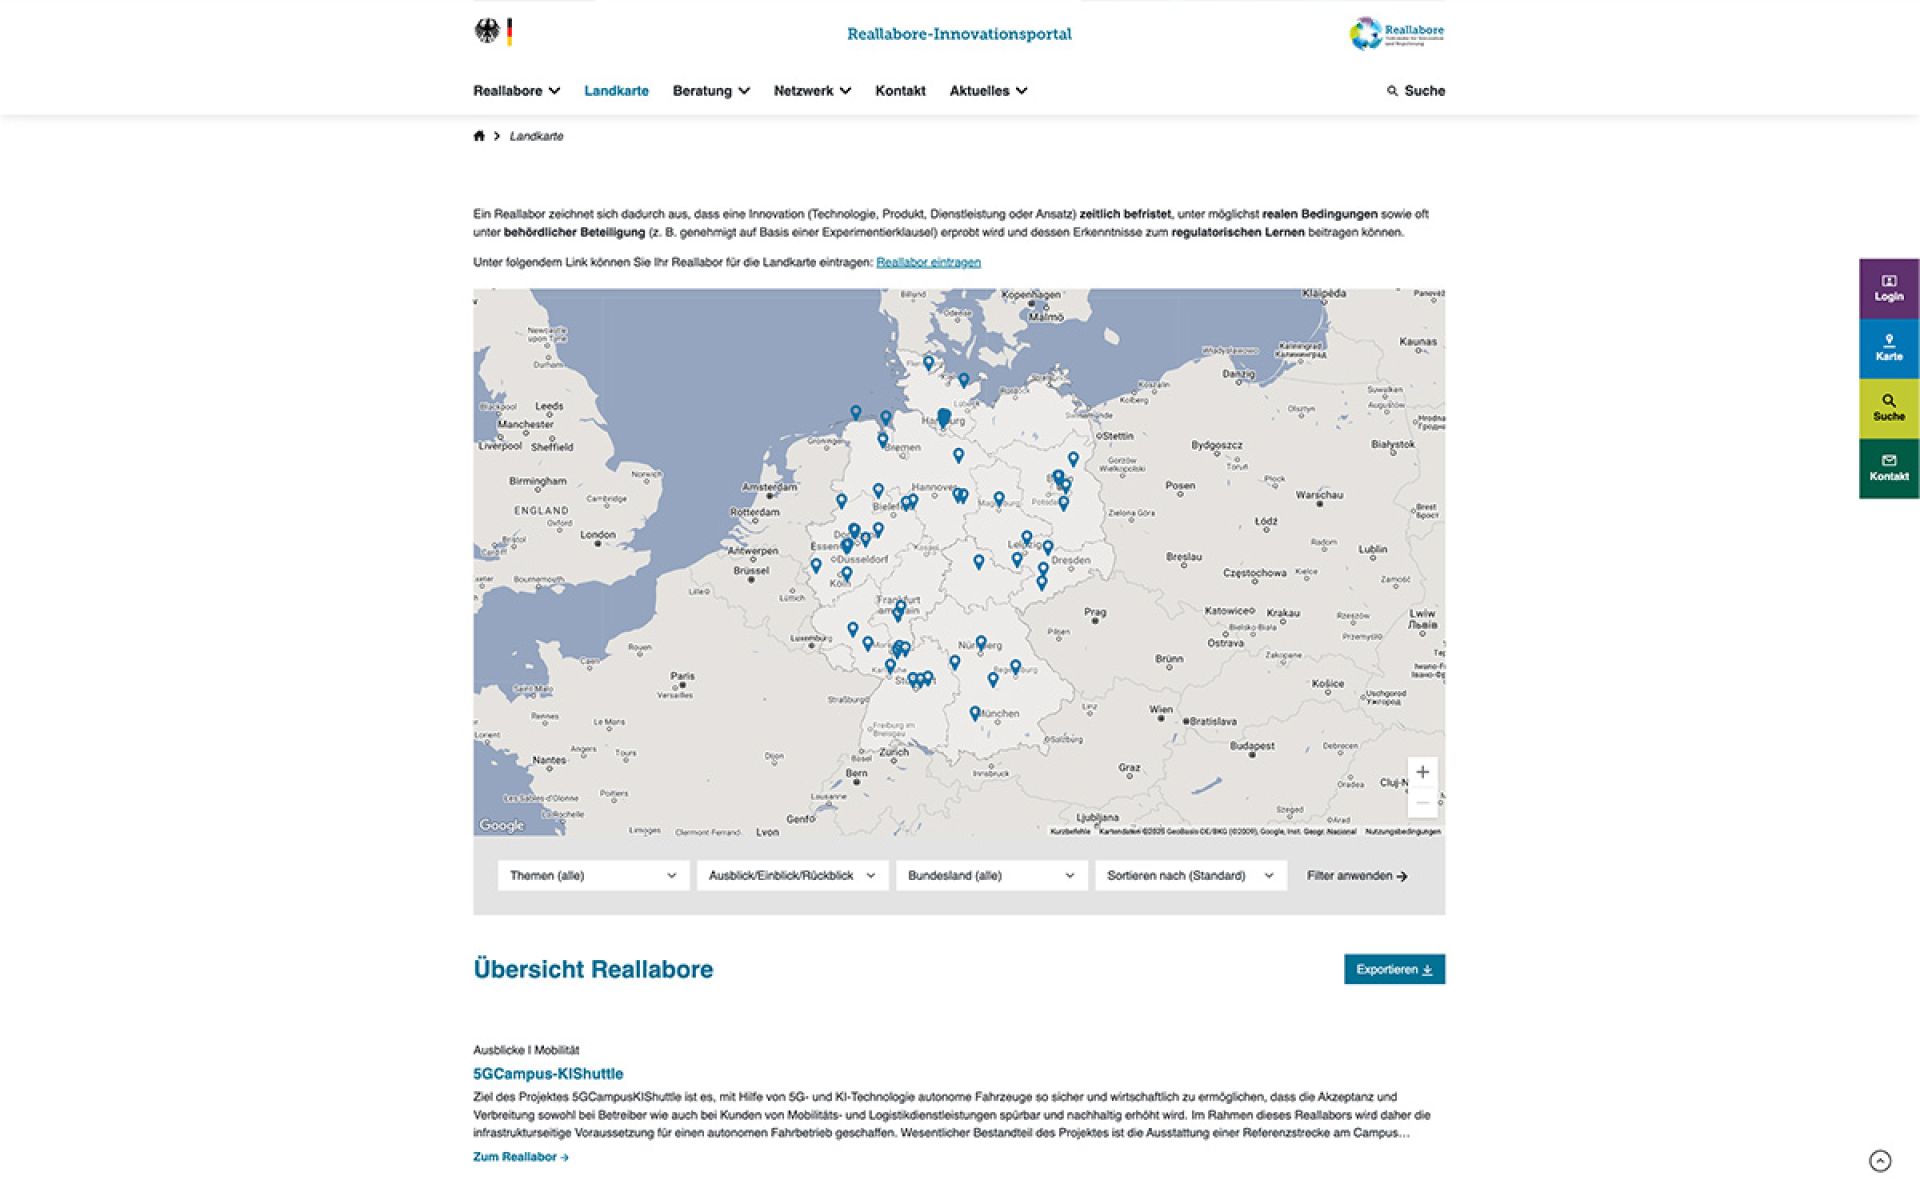Viewport: 1920px width, 1200px height.
Task: Follow the Reallabor eintragen link
Action: [928, 262]
